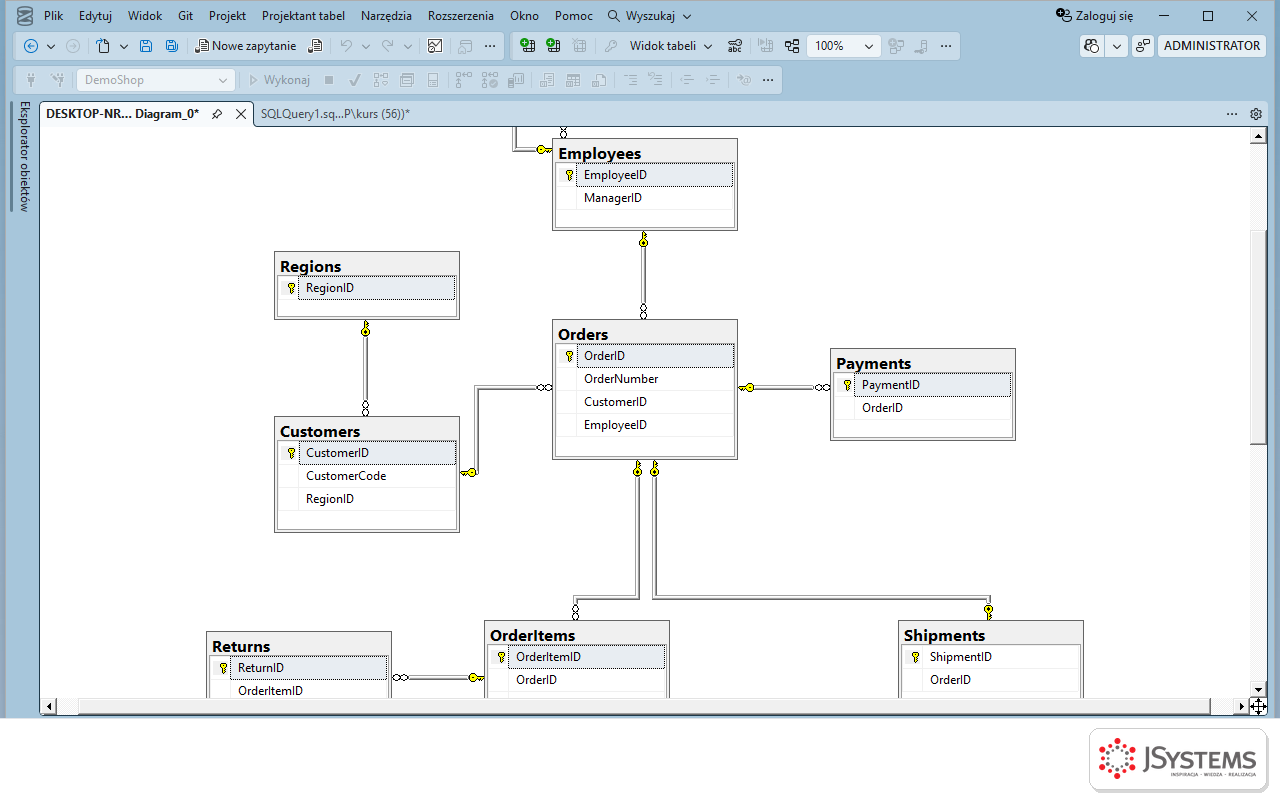1280x799 pixels.
Task: Click the pan diagram icon in corner
Action: [x=1258, y=707]
